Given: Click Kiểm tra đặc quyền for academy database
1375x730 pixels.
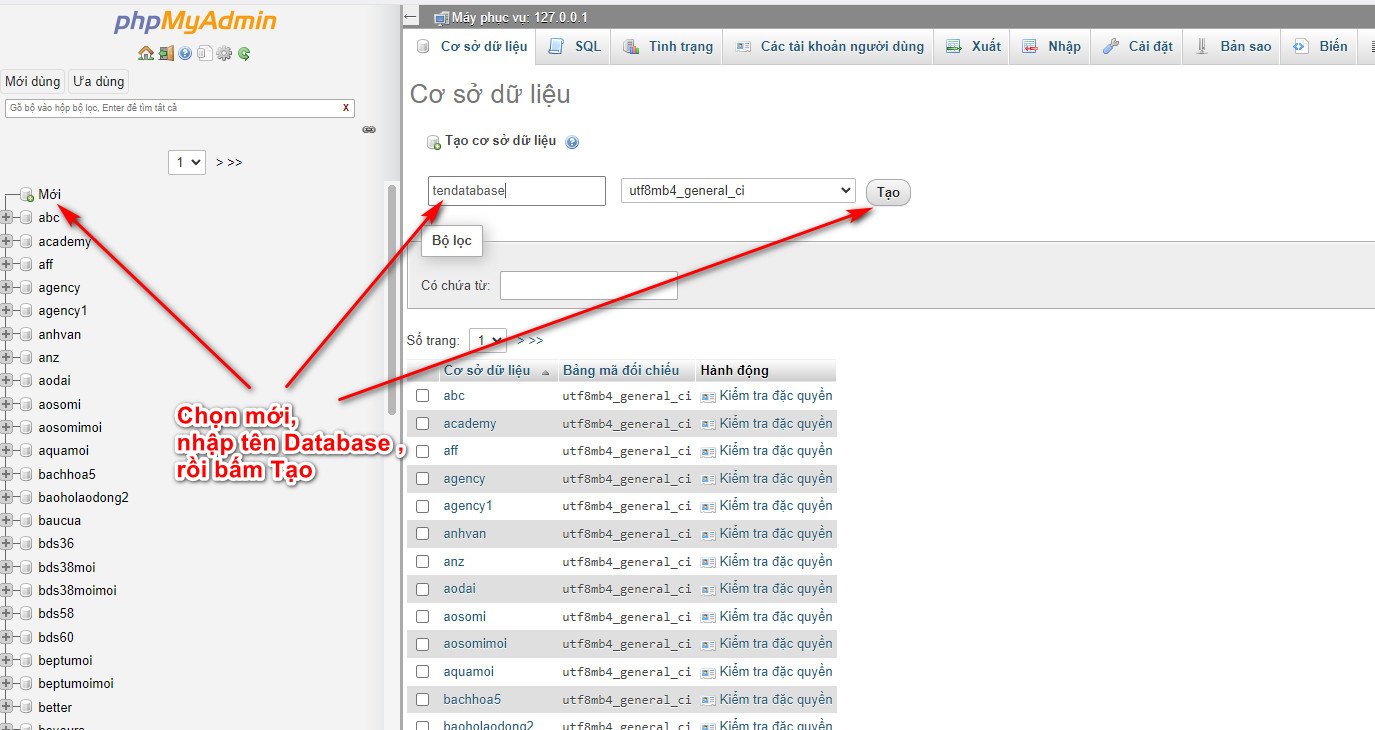Looking at the screenshot, I should click(x=771, y=423).
